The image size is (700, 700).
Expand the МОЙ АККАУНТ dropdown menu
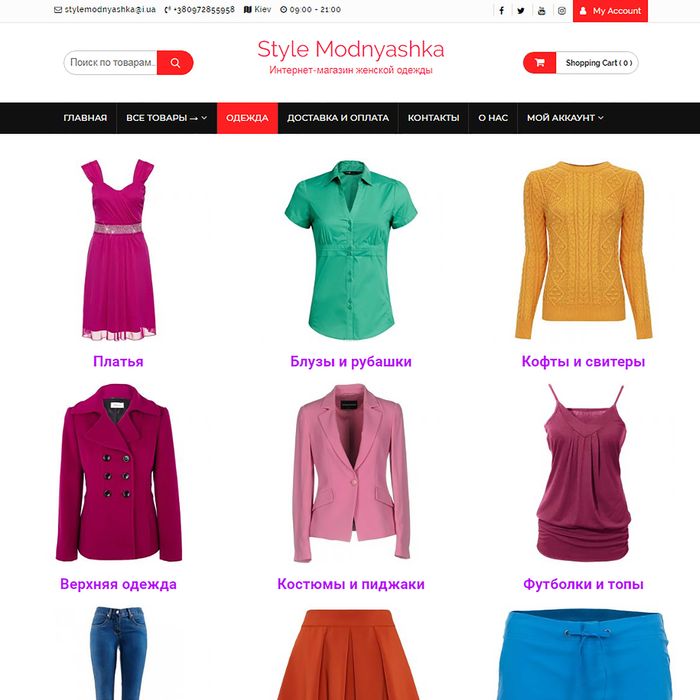click(x=565, y=118)
